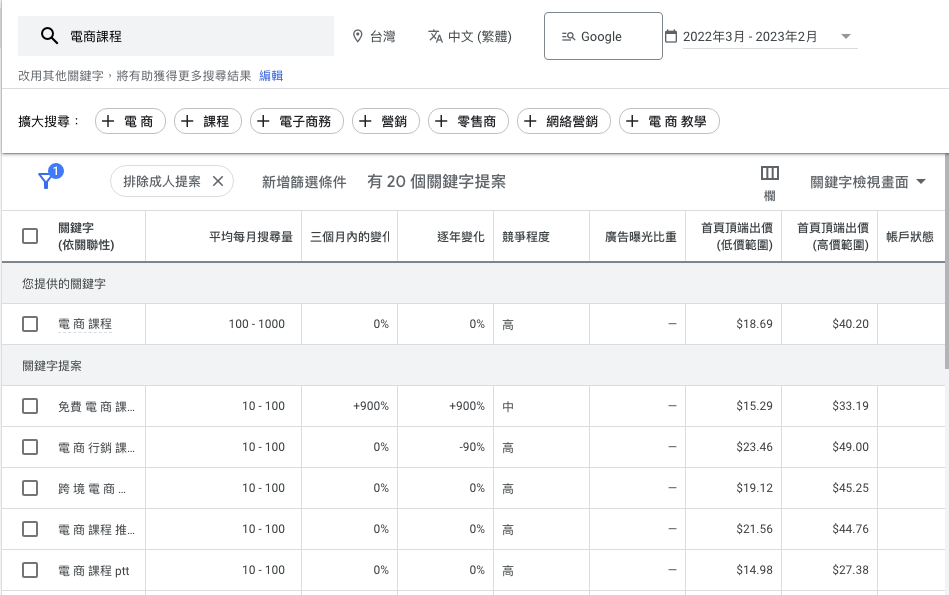
Task: Open the date range dropdown arrow
Action: (x=846, y=36)
